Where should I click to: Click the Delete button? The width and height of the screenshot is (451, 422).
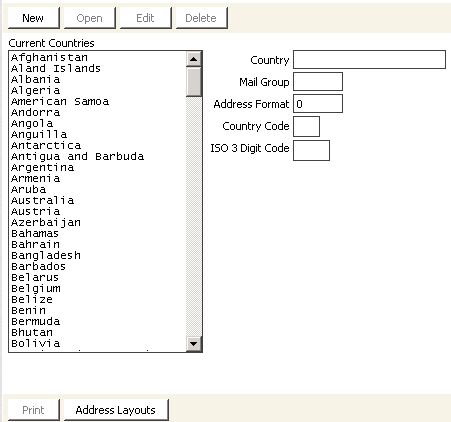[x=202, y=18]
